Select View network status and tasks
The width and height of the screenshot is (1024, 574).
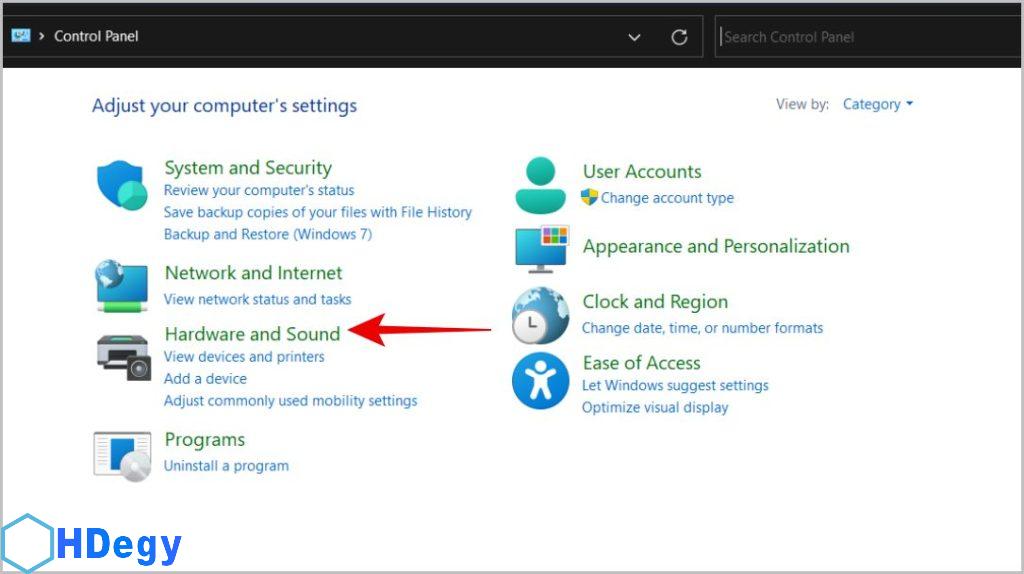point(257,299)
